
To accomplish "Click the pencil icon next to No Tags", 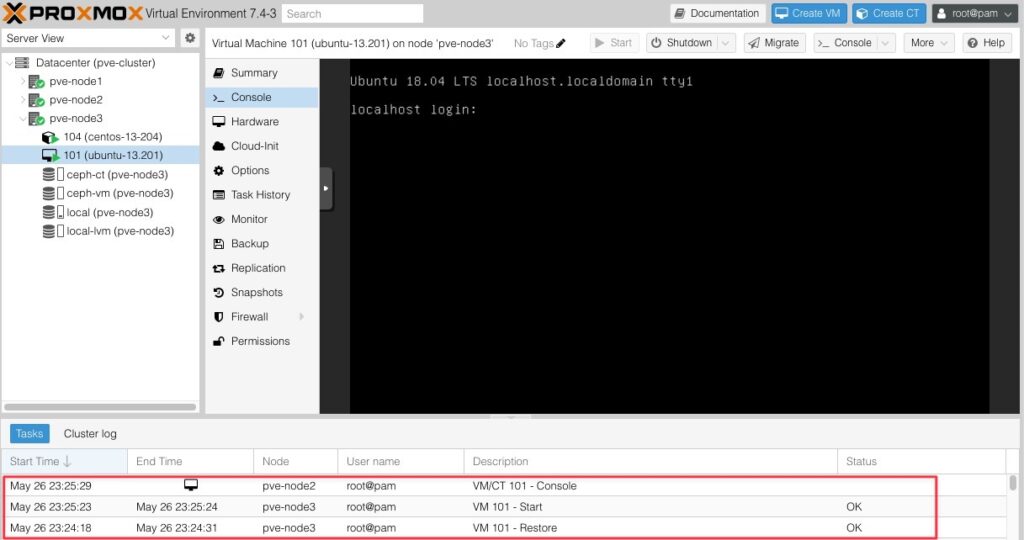I will pos(561,43).
